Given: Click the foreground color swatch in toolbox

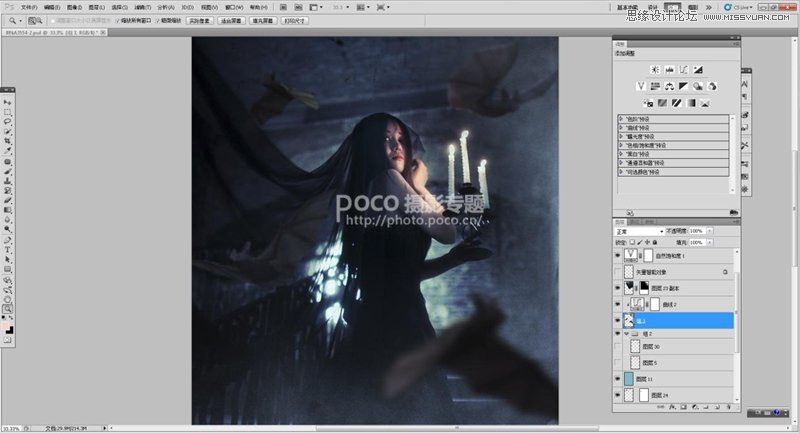Looking at the screenshot, I should coord(6,326).
